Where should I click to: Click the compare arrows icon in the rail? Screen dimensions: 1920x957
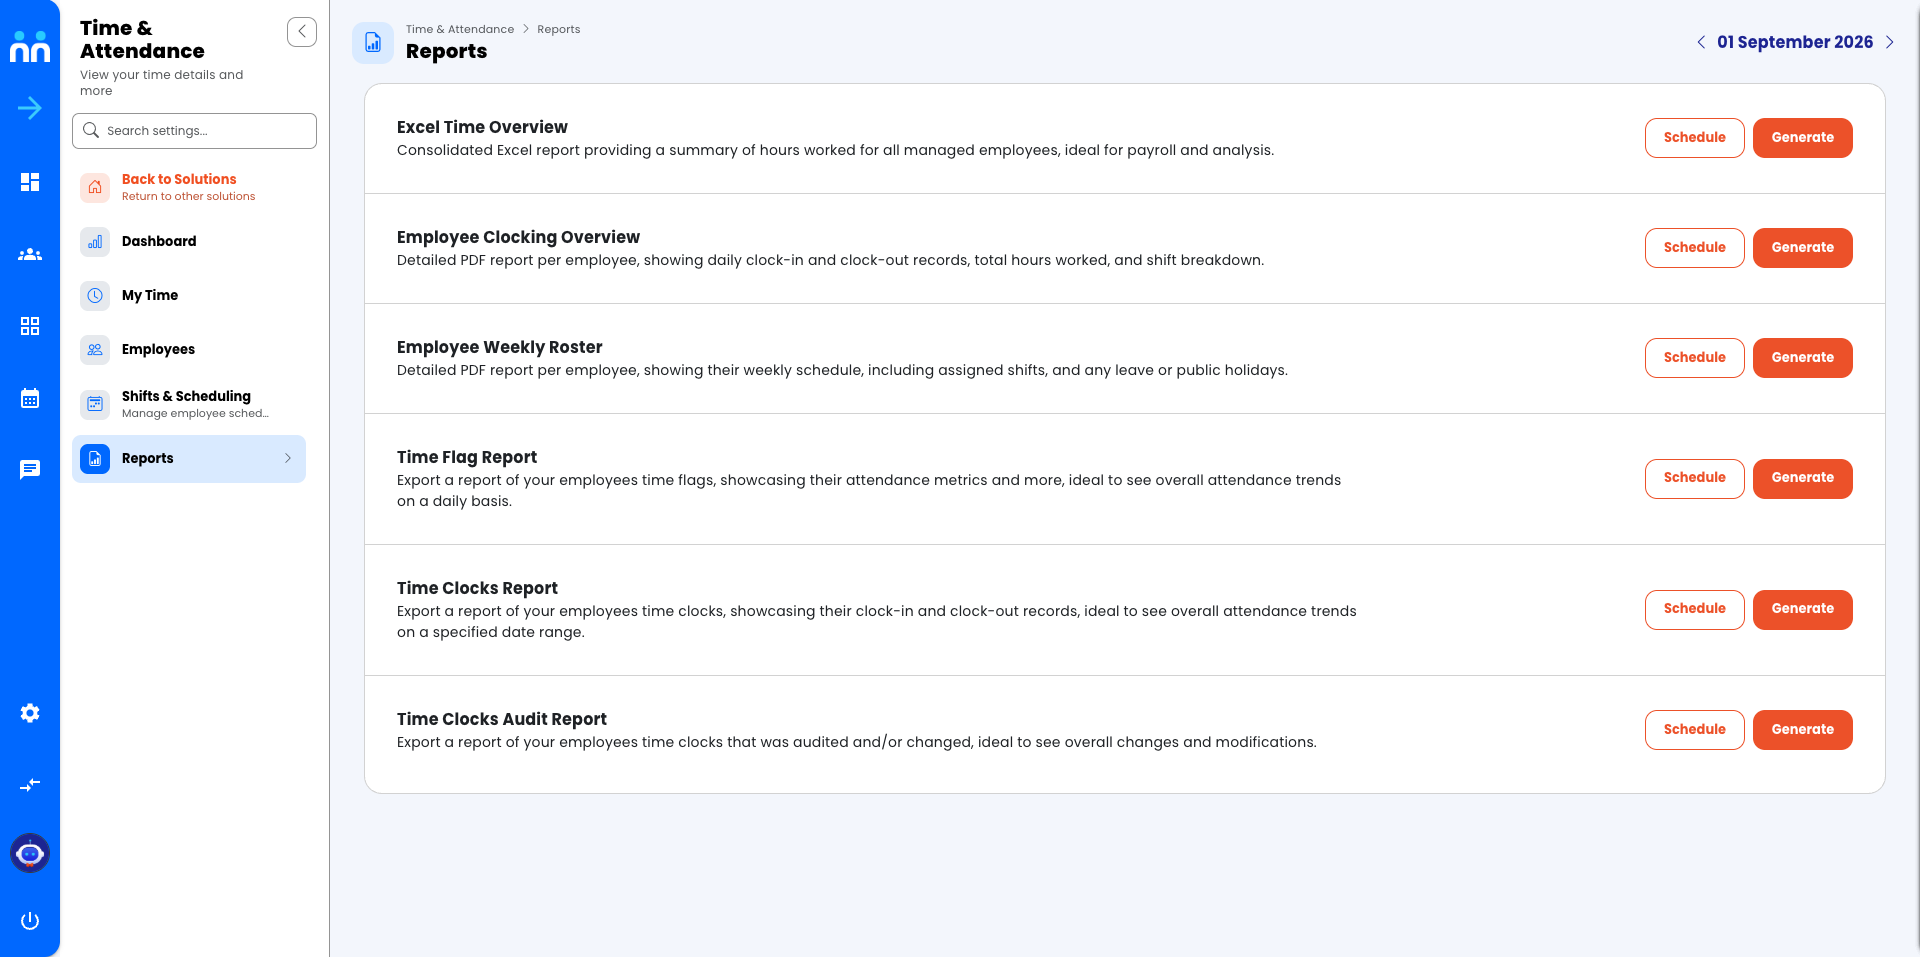coord(30,785)
